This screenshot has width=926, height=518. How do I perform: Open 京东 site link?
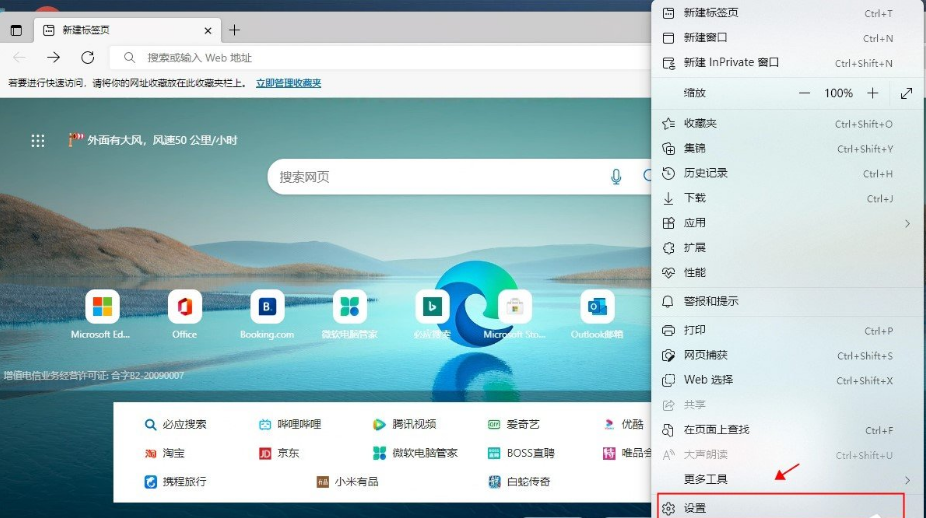[x=279, y=453]
